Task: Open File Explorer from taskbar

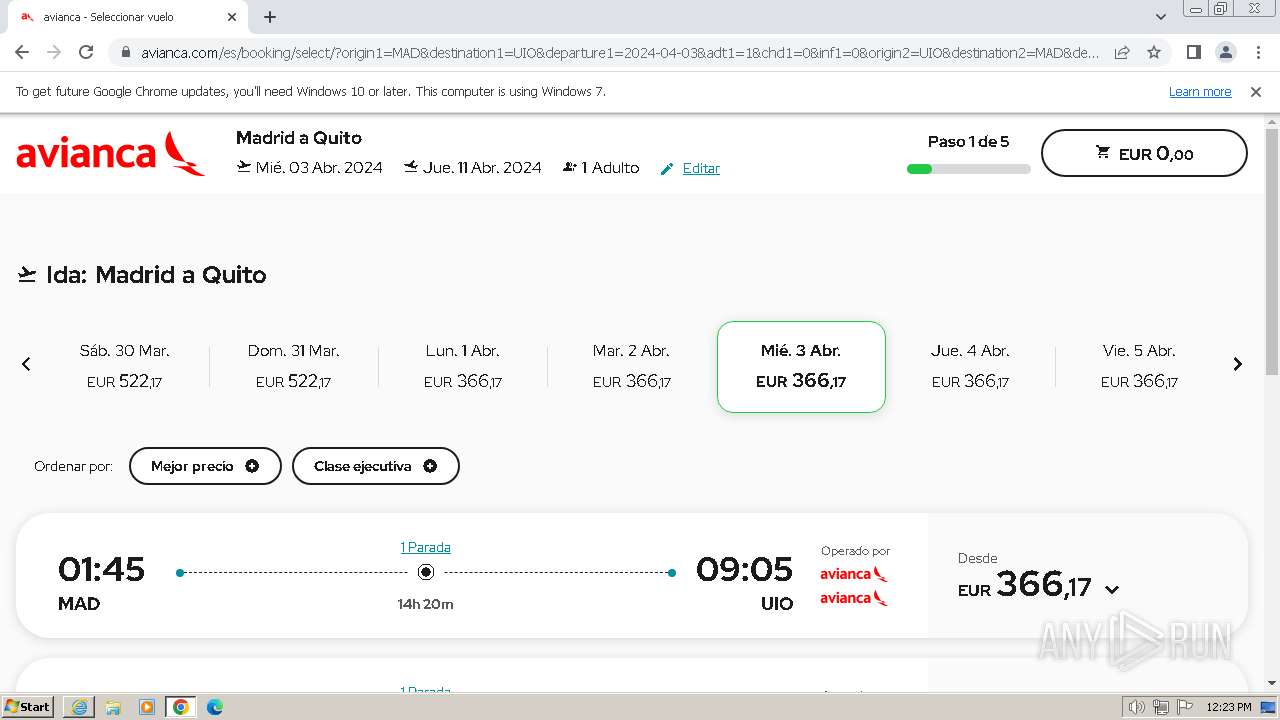Action: click(113, 707)
